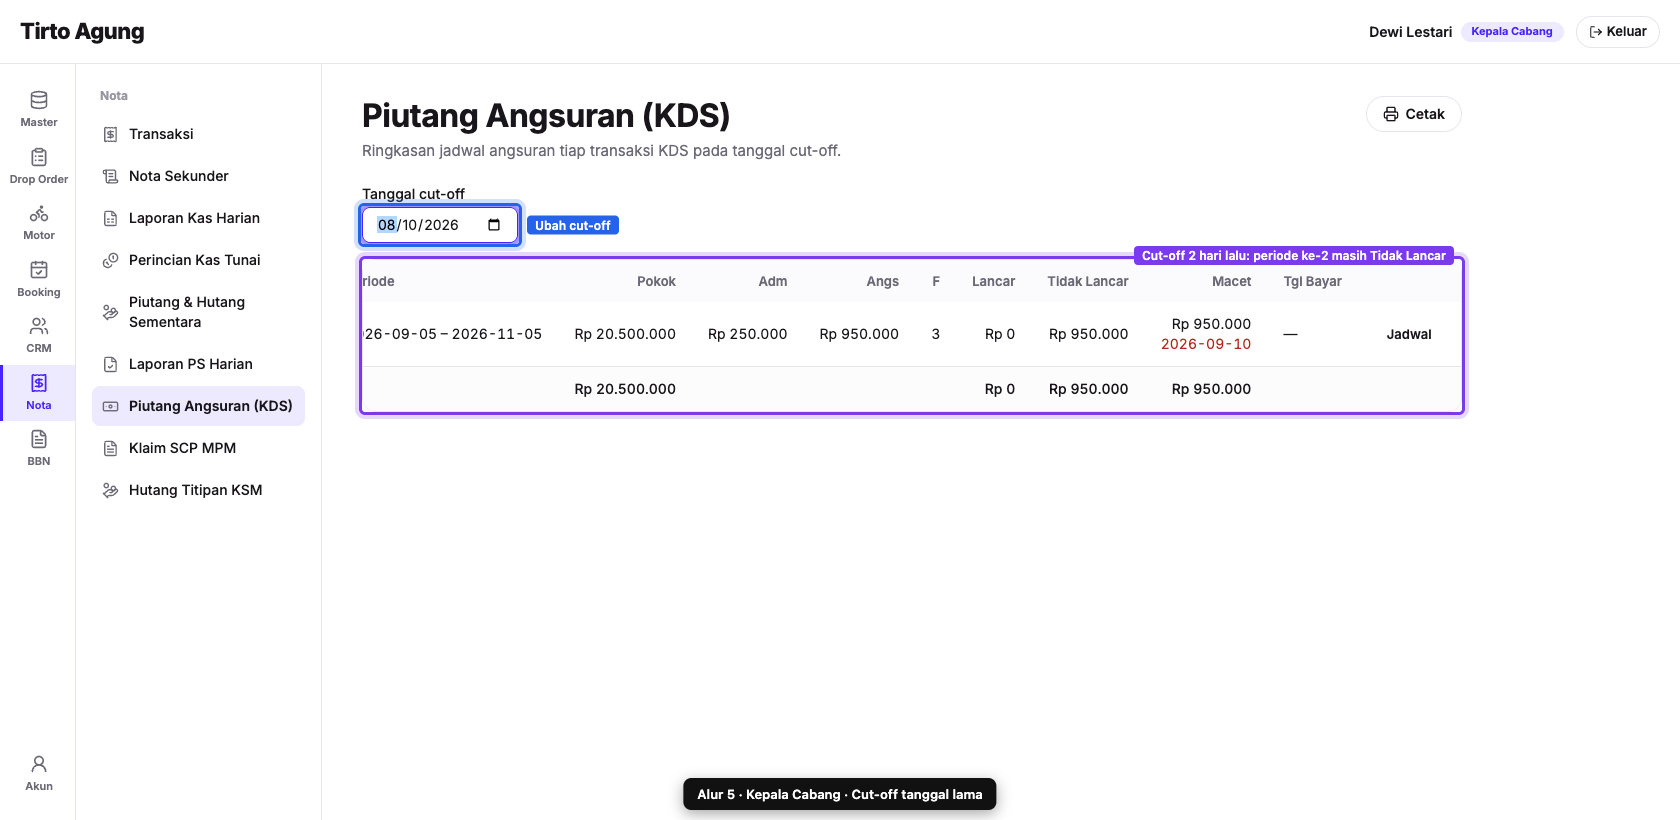Open Laporan Kas Harian
Image resolution: width=1680 pixels, height=820 pixels.
[198, 218]
